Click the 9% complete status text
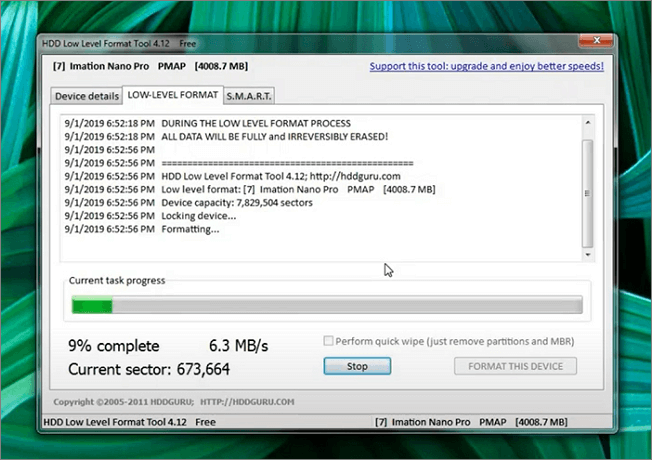This screenshot has width=652, height=460. [x=113, y=346]
